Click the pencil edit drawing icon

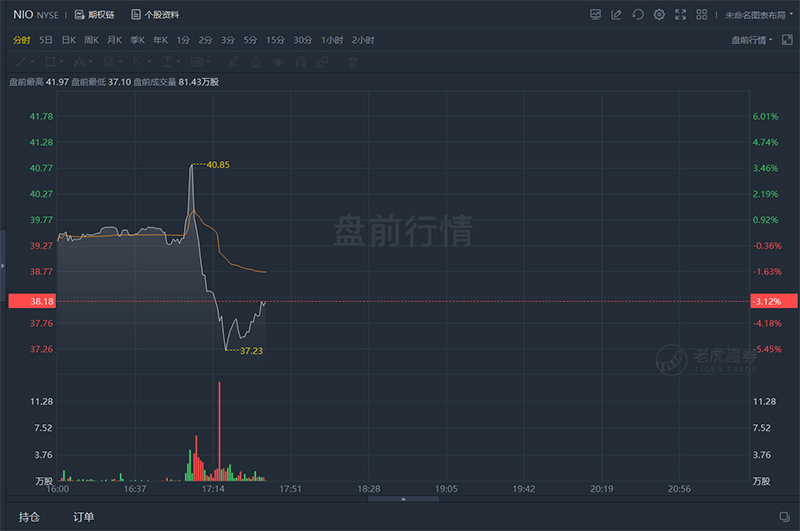[x=233, y=62]
